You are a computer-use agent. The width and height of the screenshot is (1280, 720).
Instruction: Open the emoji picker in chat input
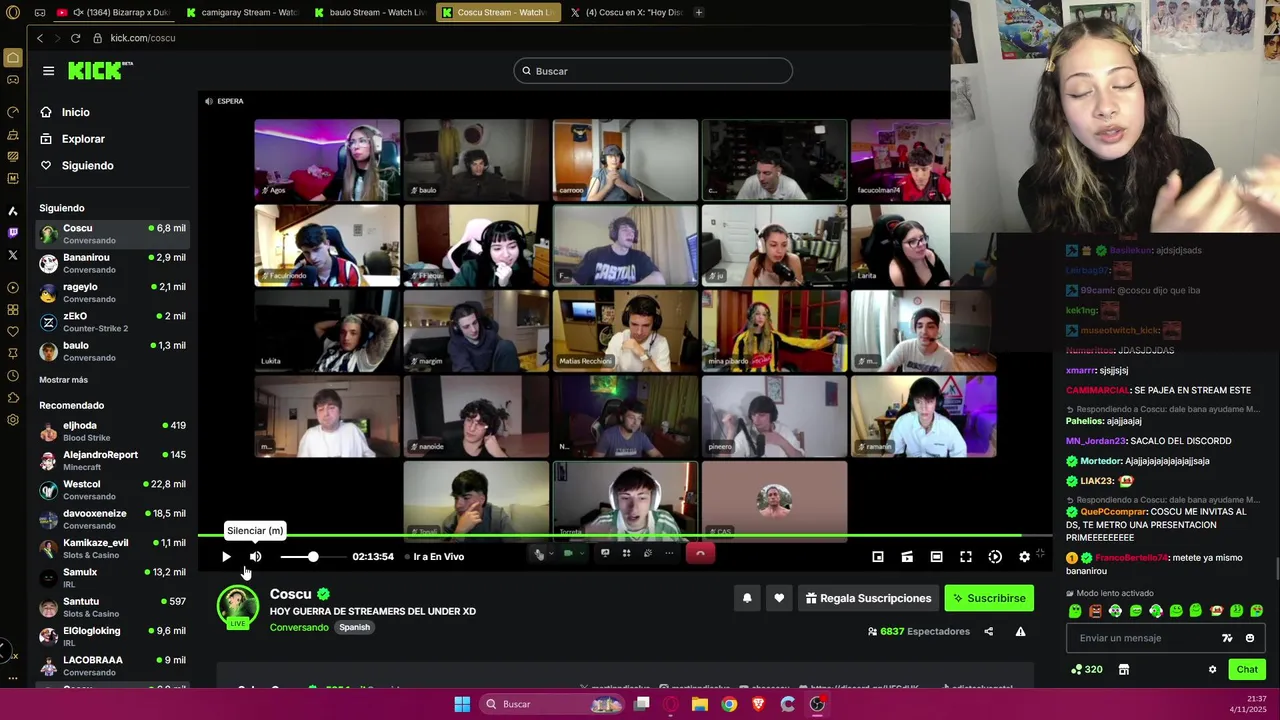(x=1250, y=638)
